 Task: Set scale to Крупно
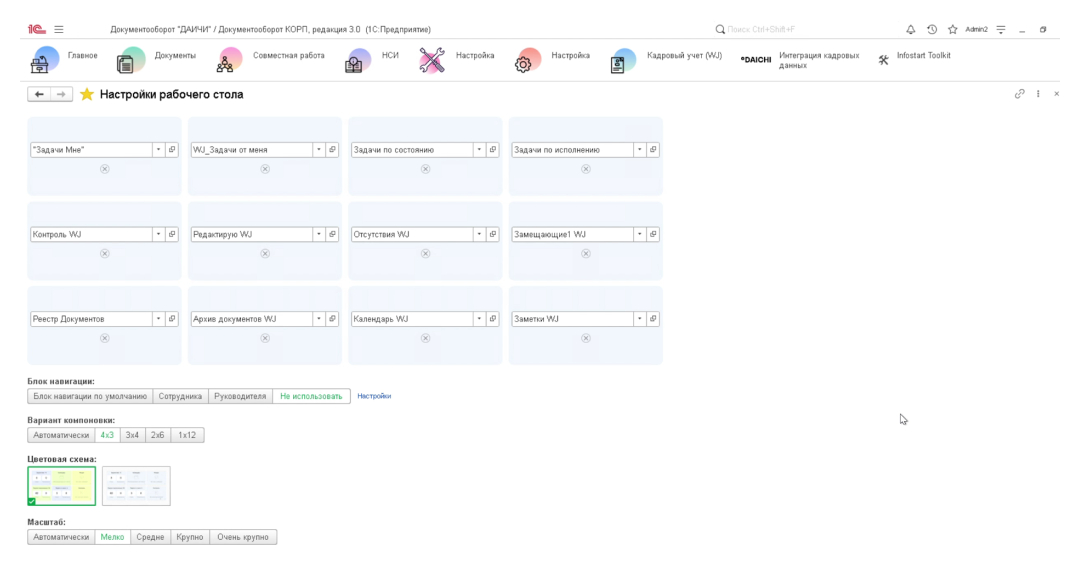coord(190,537)
